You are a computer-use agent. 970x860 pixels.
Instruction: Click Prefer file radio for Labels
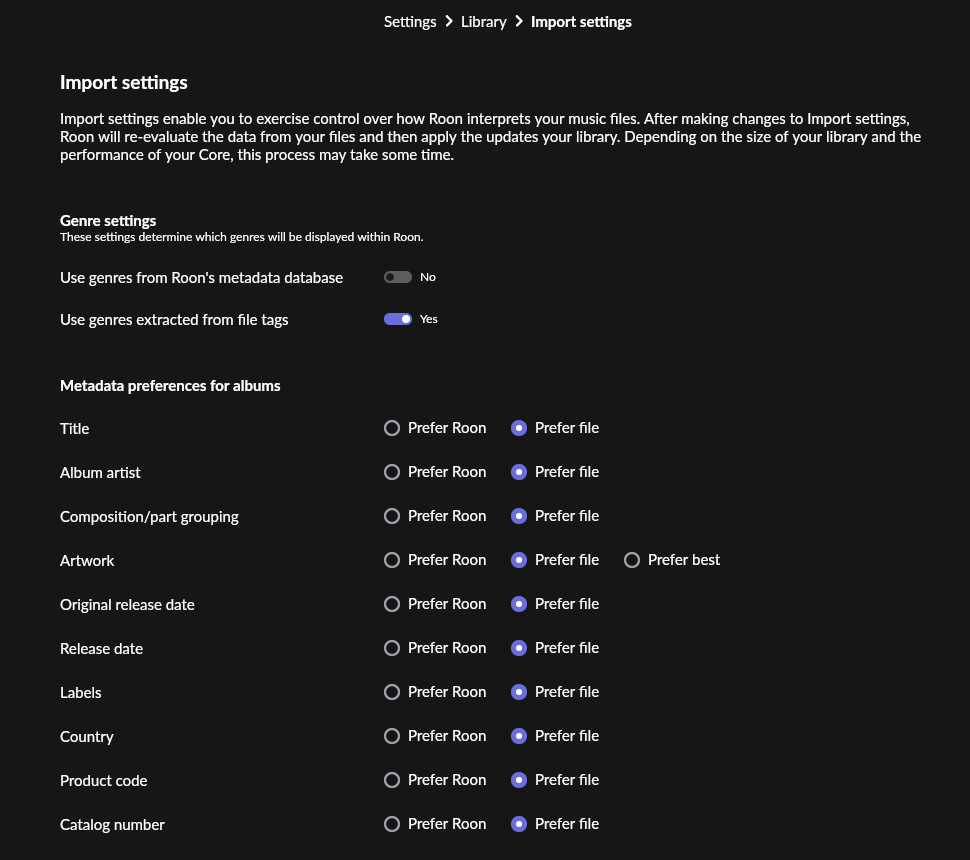click(x=518, y=692)
